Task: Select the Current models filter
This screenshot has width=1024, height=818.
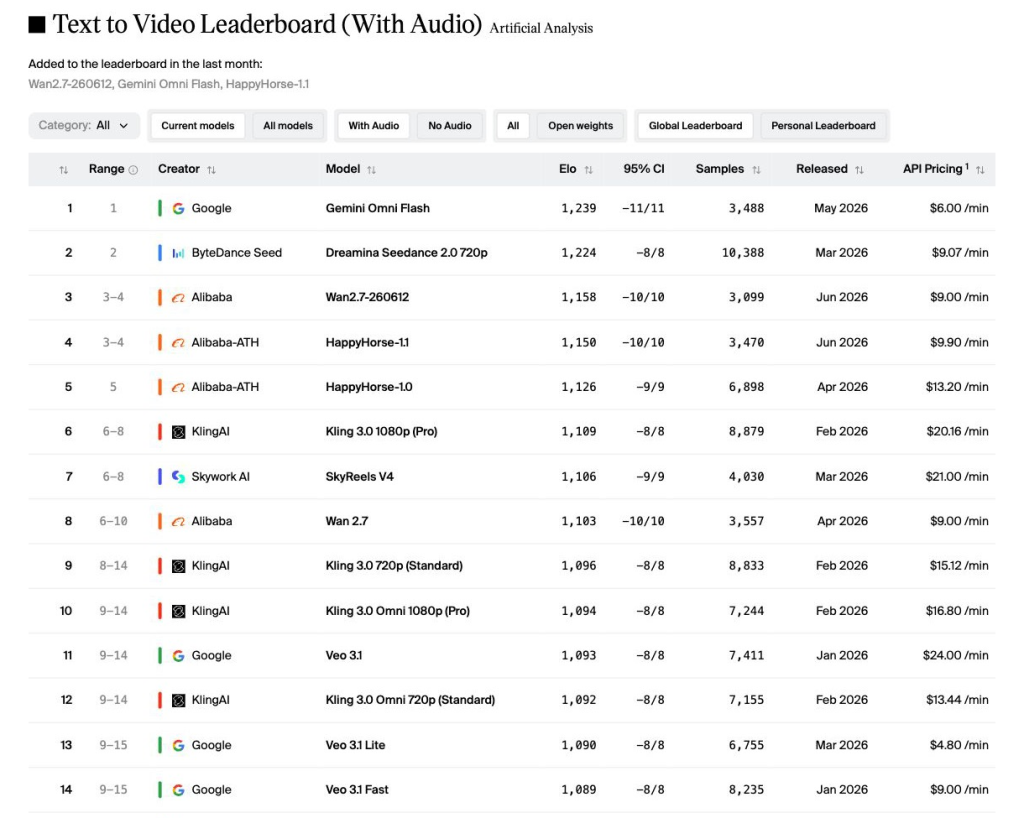Action: pos(197,125)
